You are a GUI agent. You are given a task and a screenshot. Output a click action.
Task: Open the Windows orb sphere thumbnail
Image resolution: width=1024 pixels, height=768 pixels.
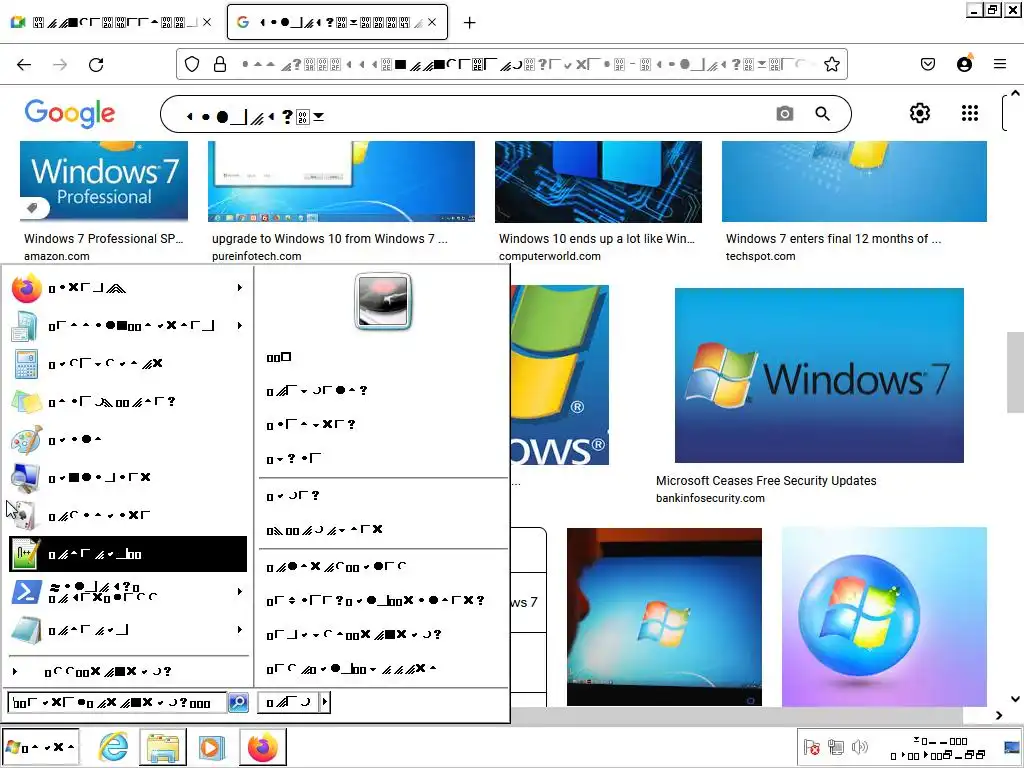click(x=884, y=616)
